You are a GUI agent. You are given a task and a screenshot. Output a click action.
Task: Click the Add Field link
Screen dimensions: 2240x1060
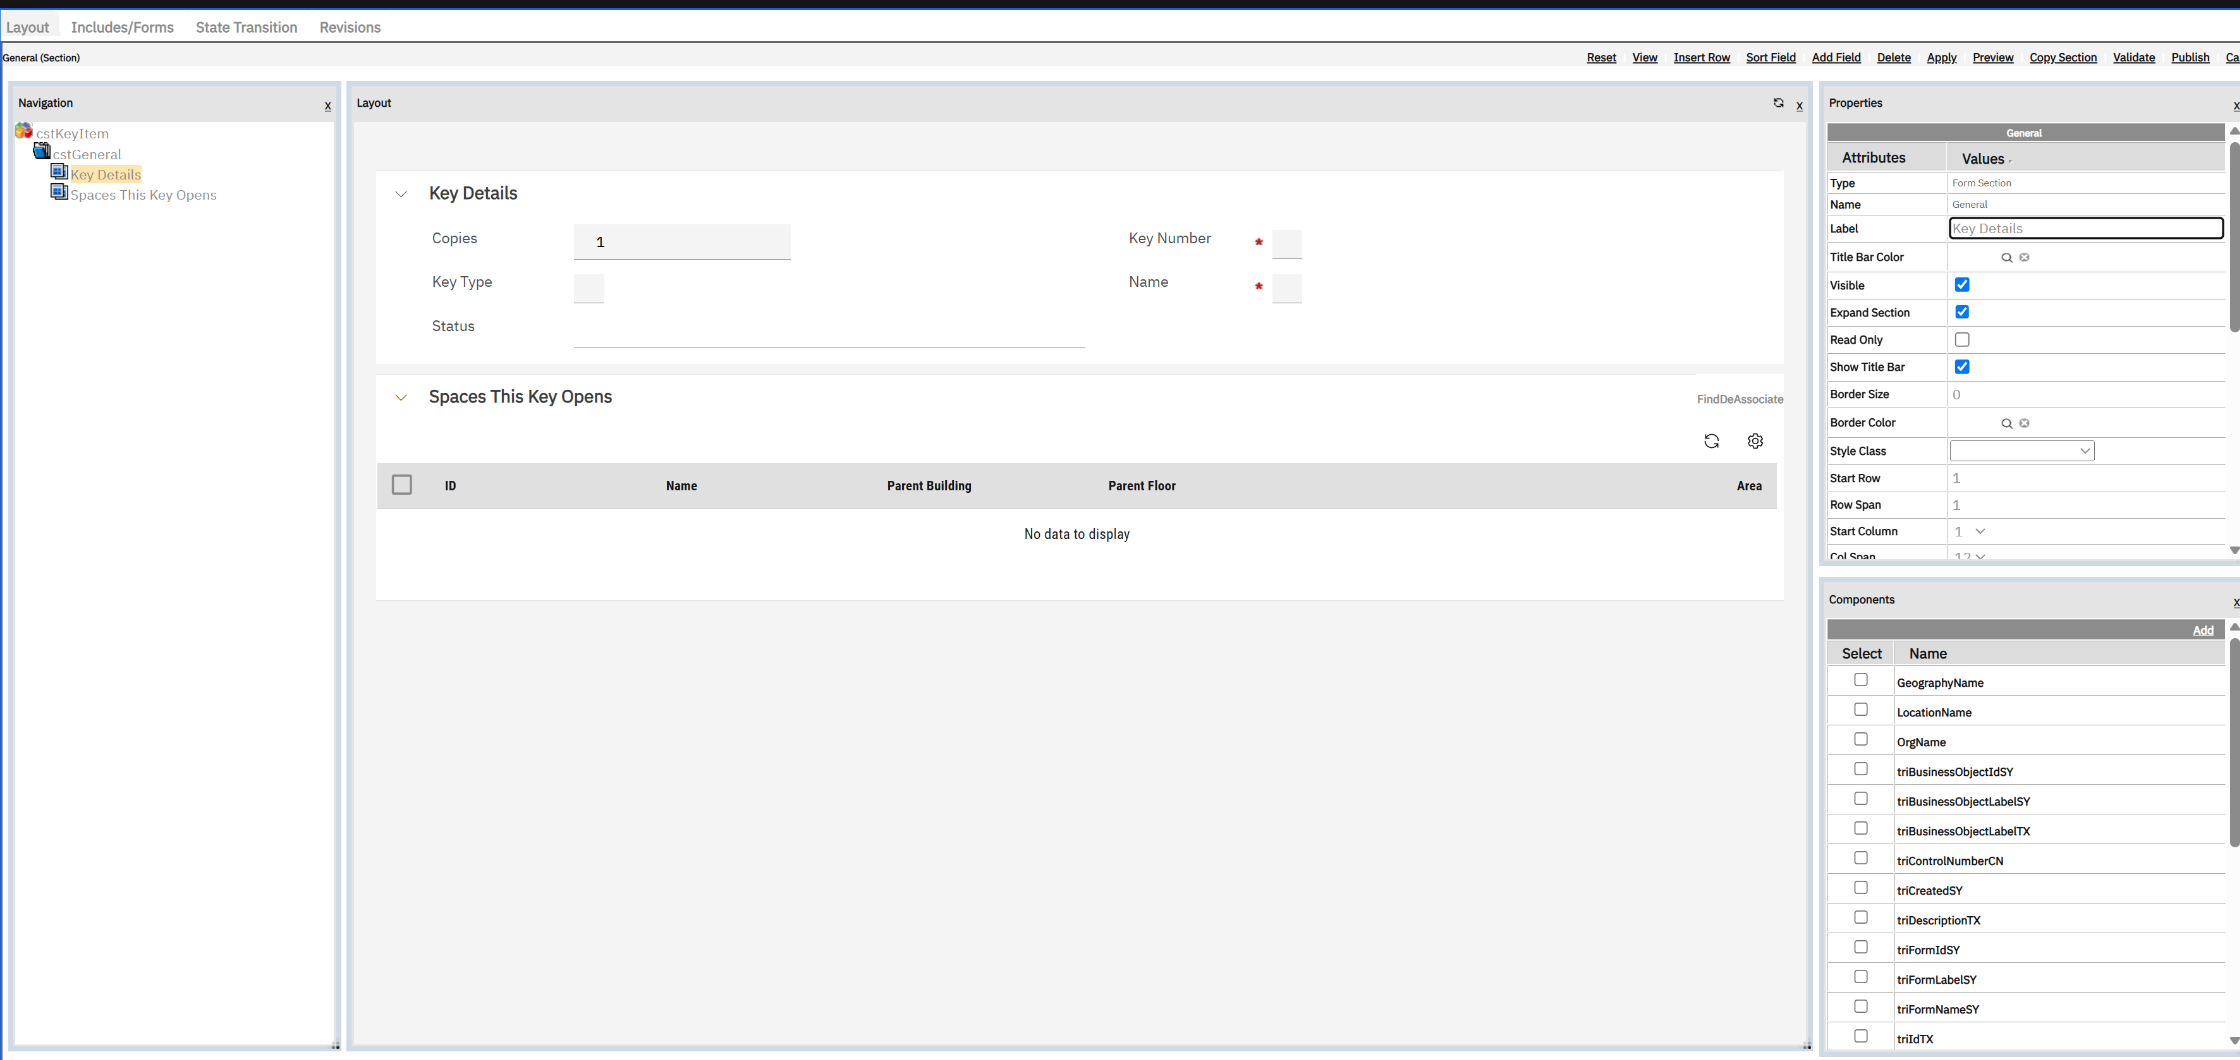point(1836,58)
